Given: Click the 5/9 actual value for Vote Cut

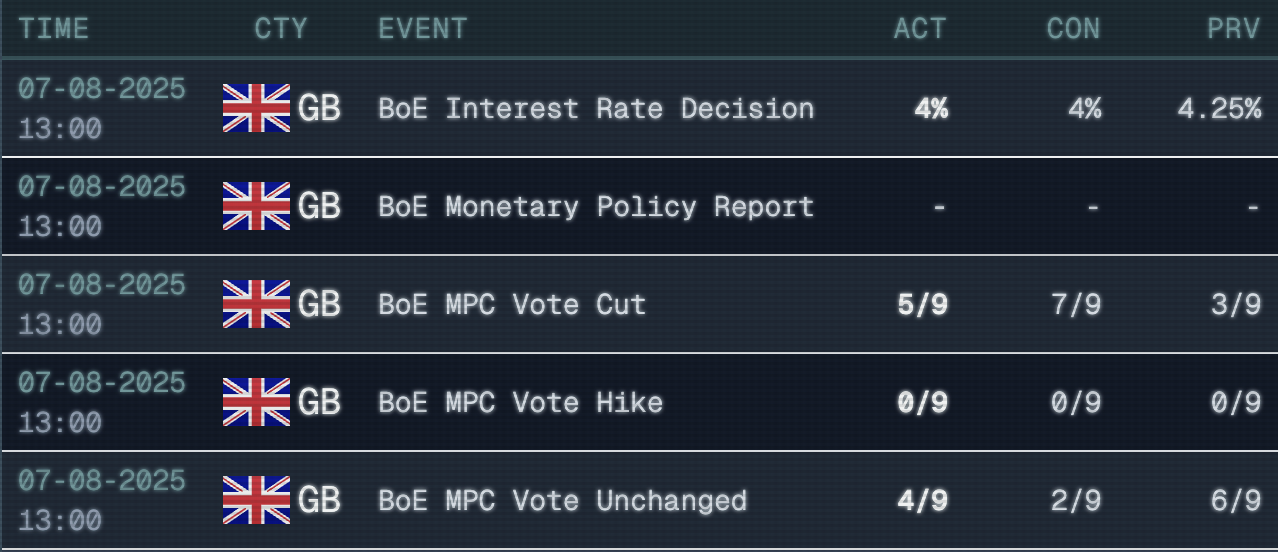Looking at the screenshot, I should pos(922,304).
